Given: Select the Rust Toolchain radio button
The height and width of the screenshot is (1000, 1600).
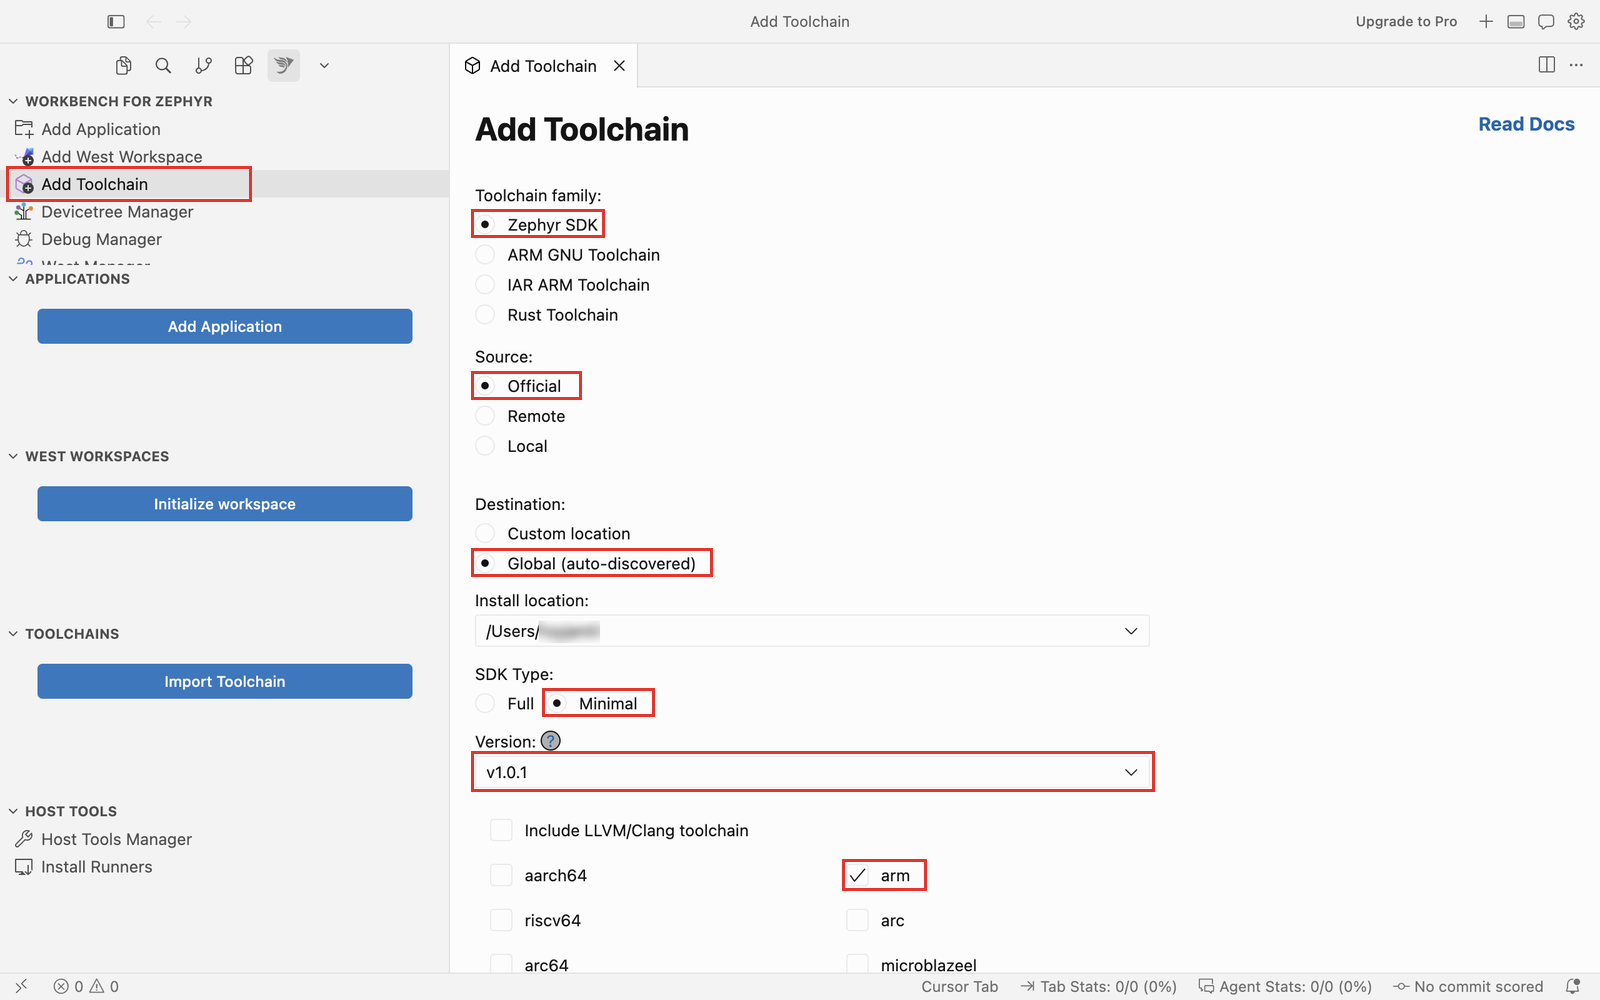Looking at the screenshot, I should point(485,315).
